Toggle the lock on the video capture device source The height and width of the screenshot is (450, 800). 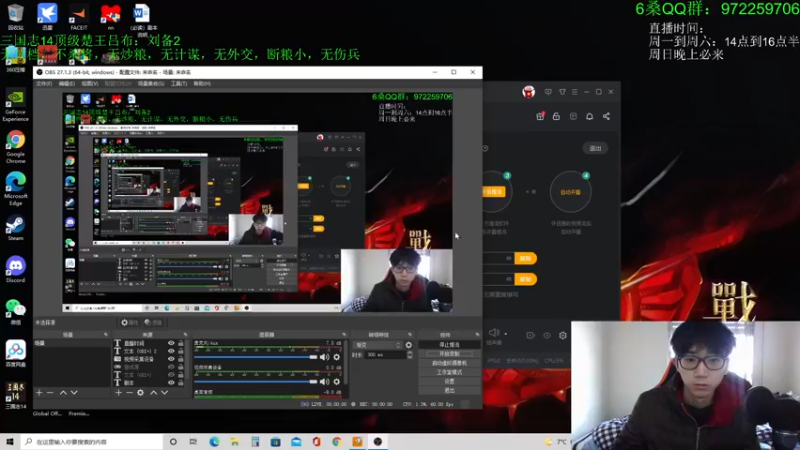pos(181,359)
